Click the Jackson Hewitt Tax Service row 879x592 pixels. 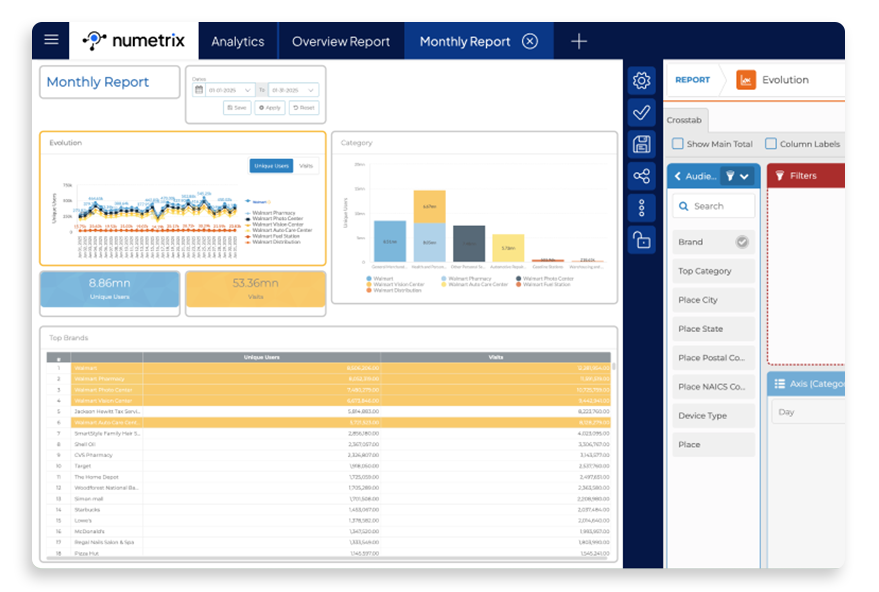click(x=329, y=411)
